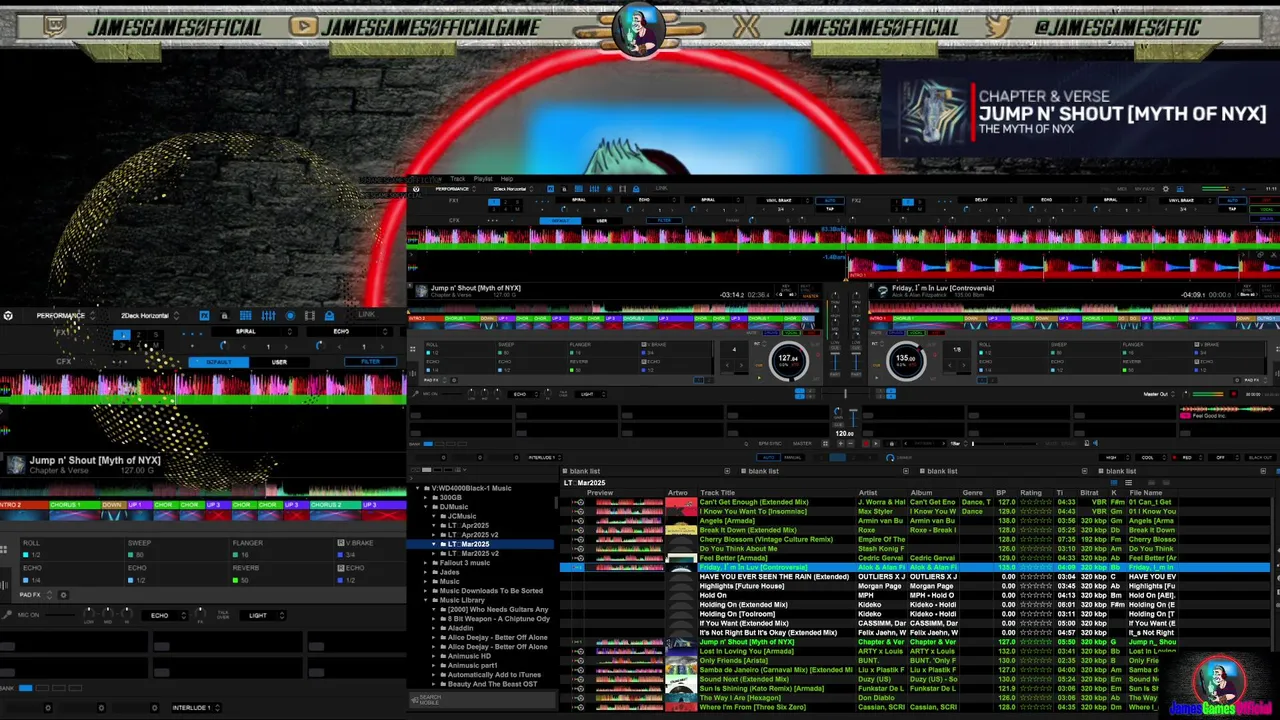Switch lighting to MANUAL mode
Viewport: 1280px width, 720px height.
coord(793,457)
